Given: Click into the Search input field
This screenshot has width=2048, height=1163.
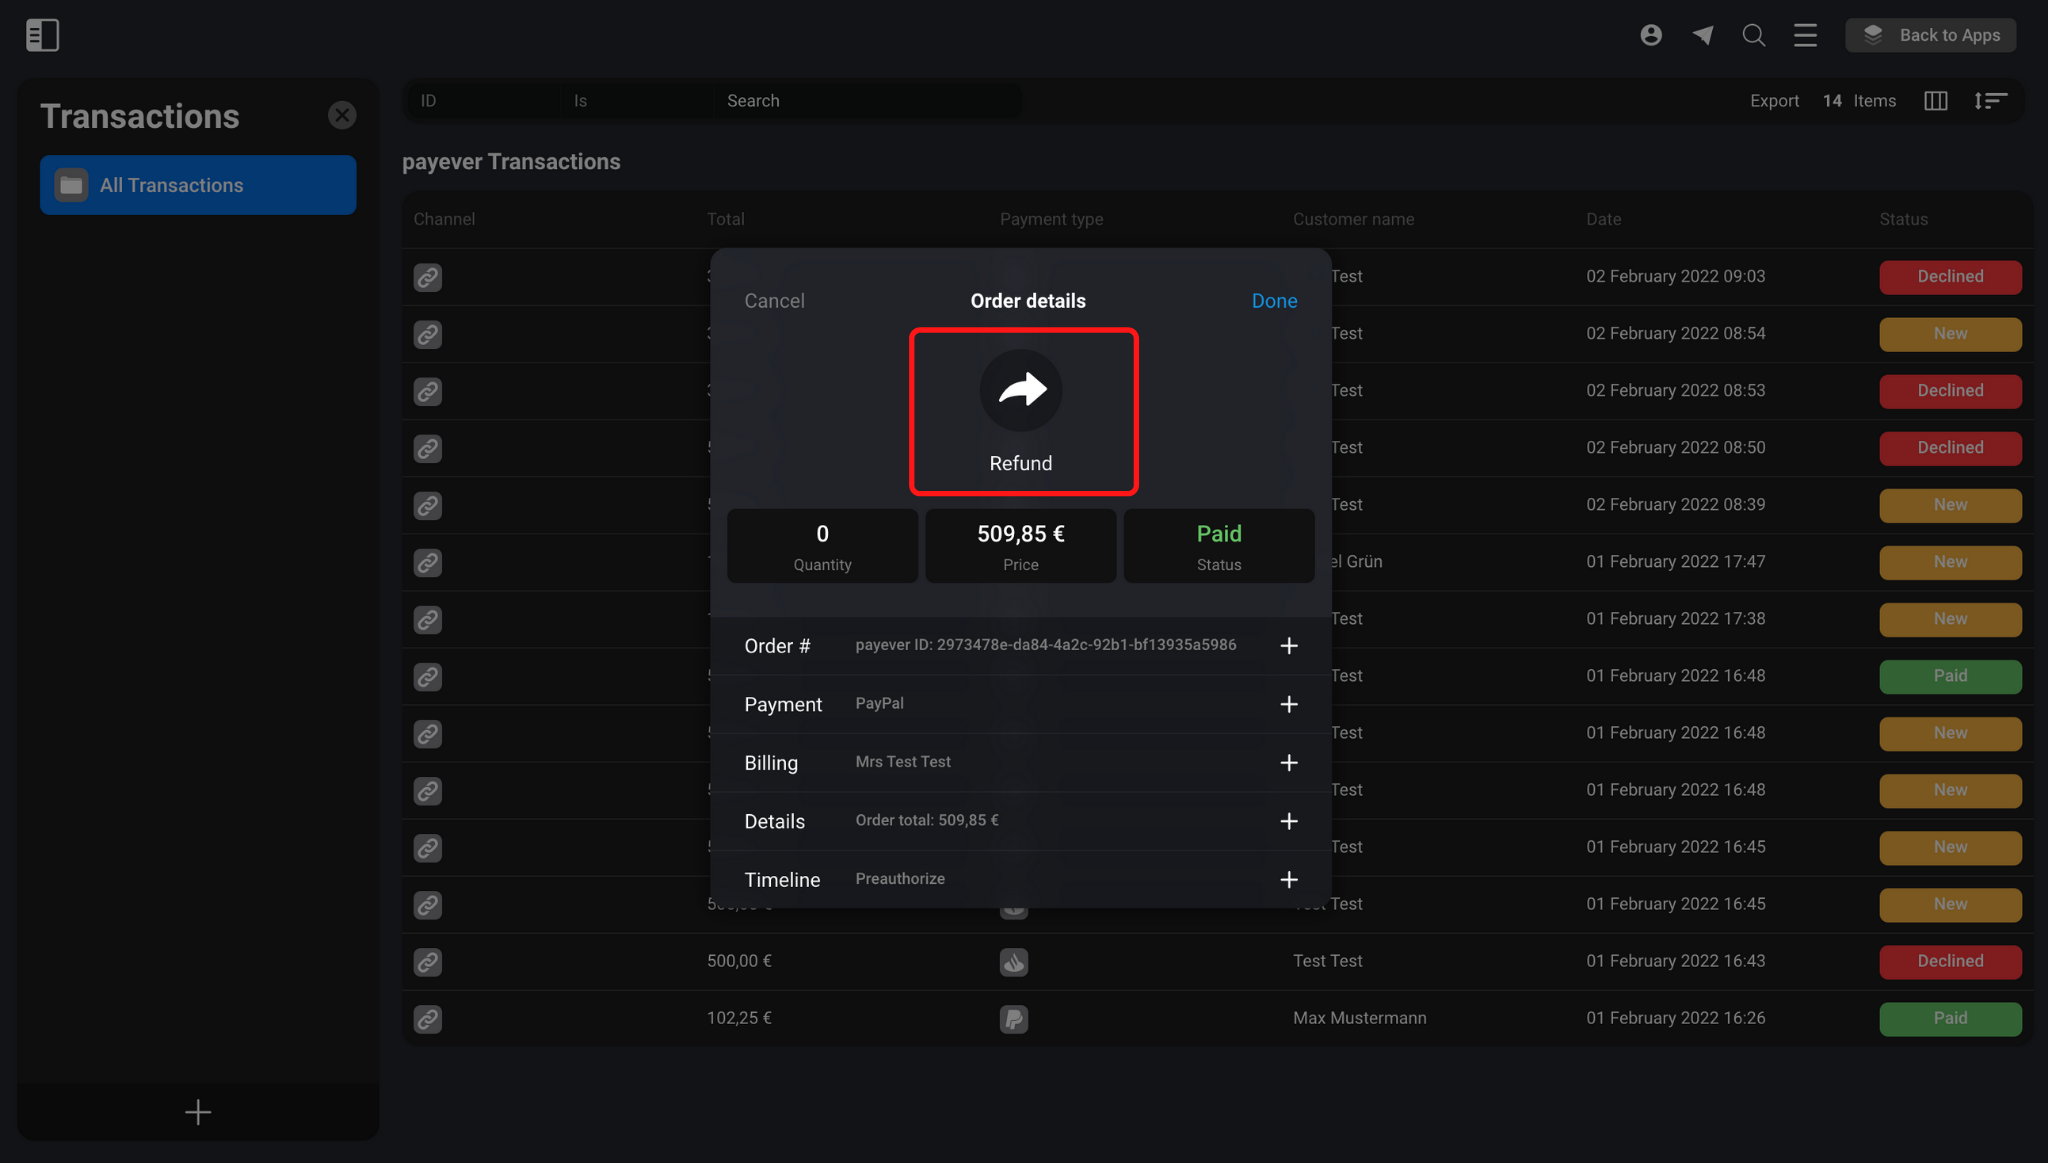Looking at the screenshot, I should pyautogui.click(x=868, y=101).
